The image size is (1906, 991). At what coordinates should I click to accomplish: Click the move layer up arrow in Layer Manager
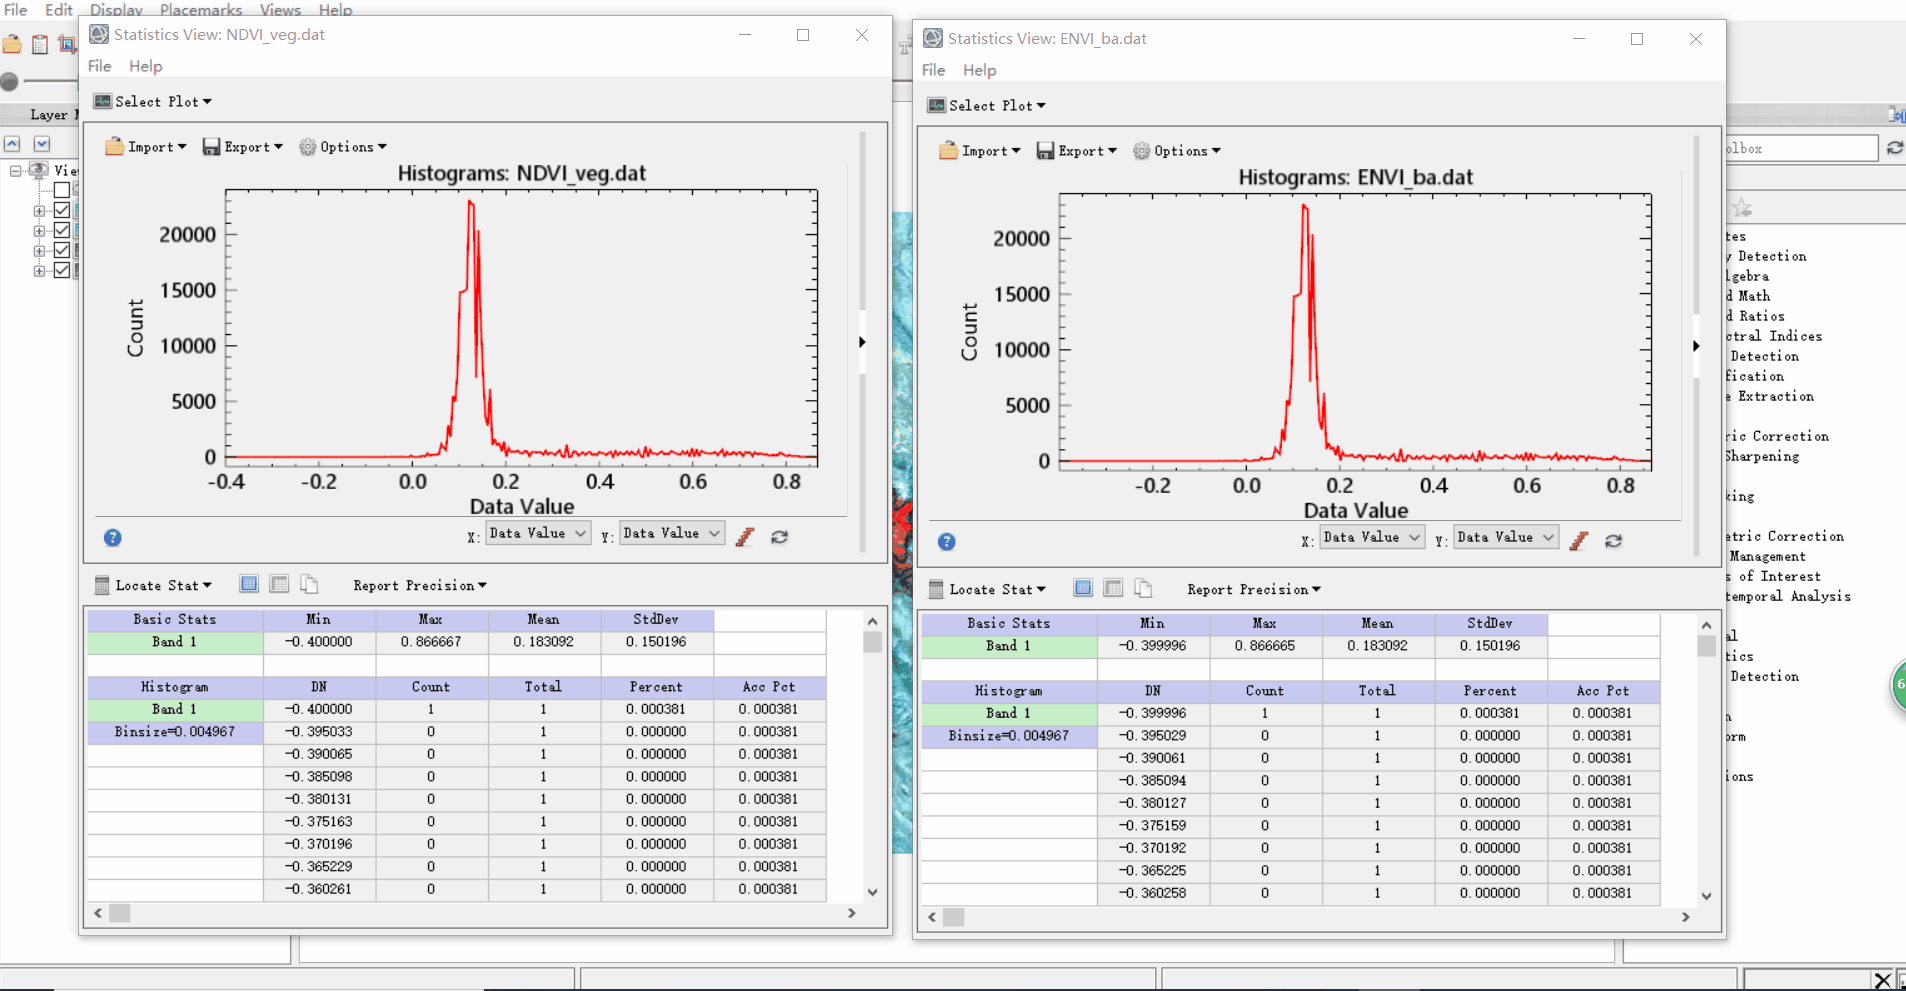coord(12,144)
